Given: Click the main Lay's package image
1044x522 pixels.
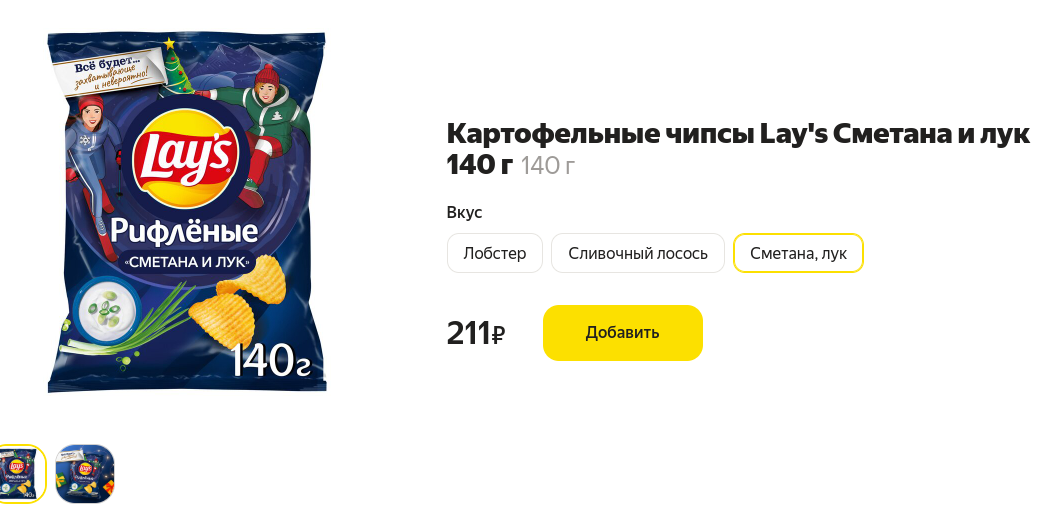Looking at the screenshot, I should pyautogui.click(x=186, y=212).
